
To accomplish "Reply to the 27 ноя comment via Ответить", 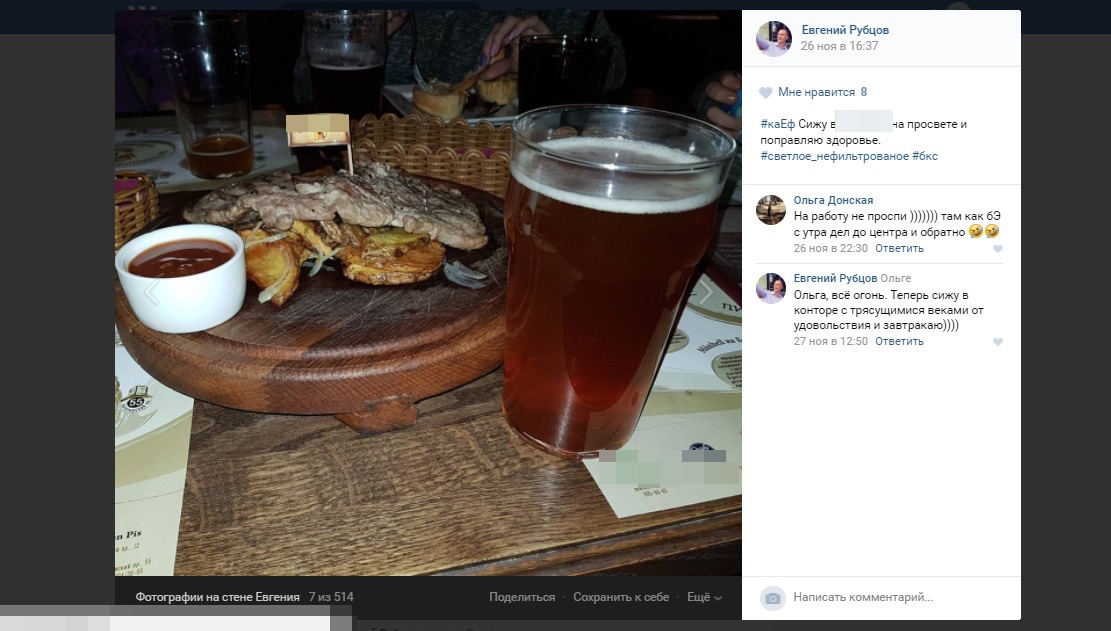I will point(899,341).
